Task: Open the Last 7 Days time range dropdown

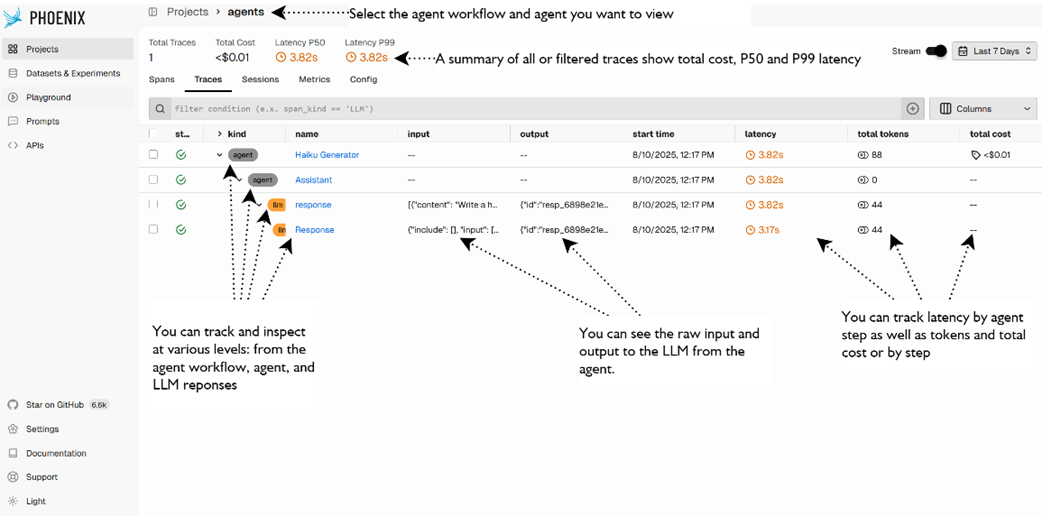Action: tap(994, 51)
